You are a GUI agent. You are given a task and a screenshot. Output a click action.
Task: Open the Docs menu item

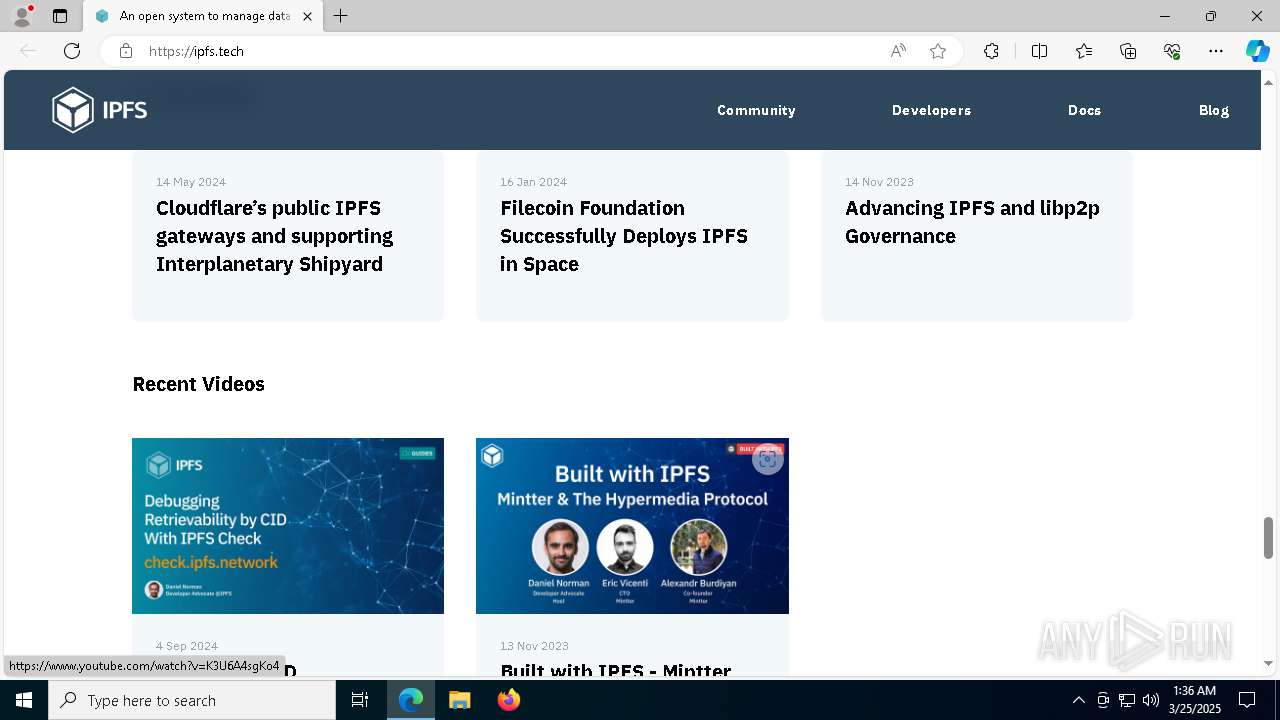(x=1084, y=110)
